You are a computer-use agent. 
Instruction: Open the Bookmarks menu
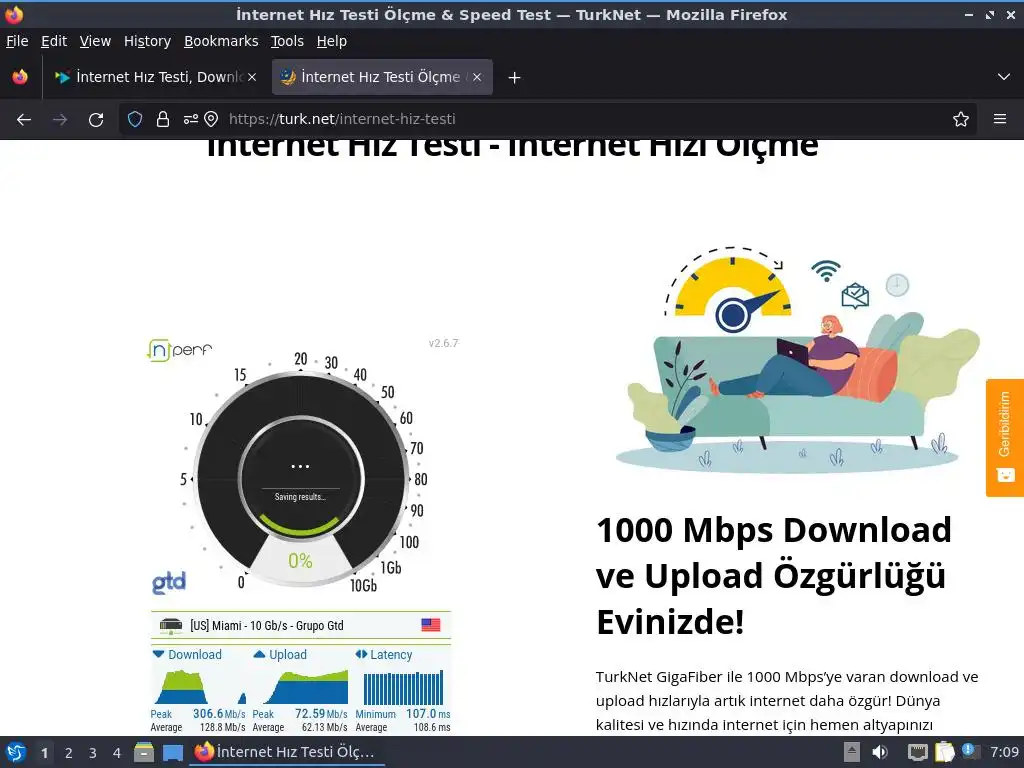pyautogui.click(x=221, y=41)
